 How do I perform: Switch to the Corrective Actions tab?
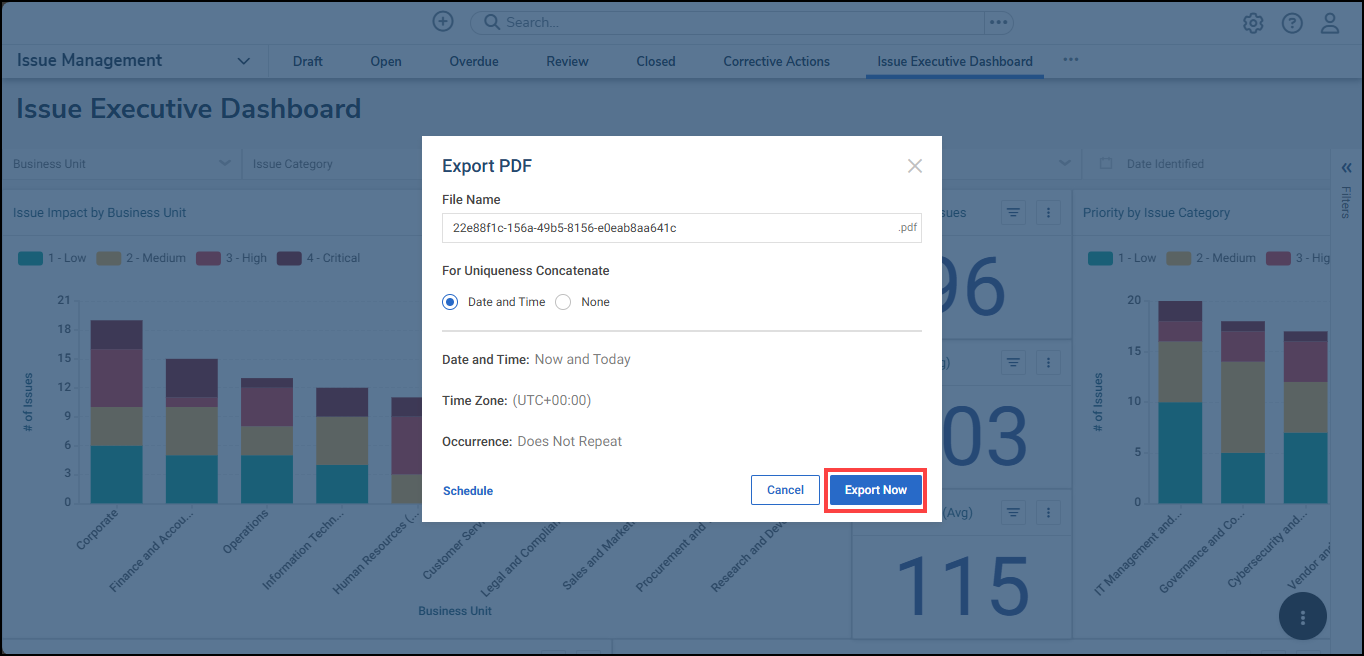pos(776,61)
